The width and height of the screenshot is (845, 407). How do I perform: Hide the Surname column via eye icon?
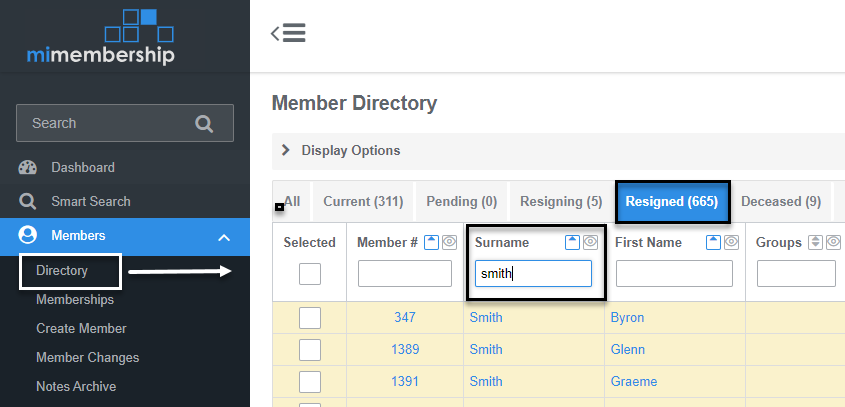pyautogui.click(x=590, y=243)
